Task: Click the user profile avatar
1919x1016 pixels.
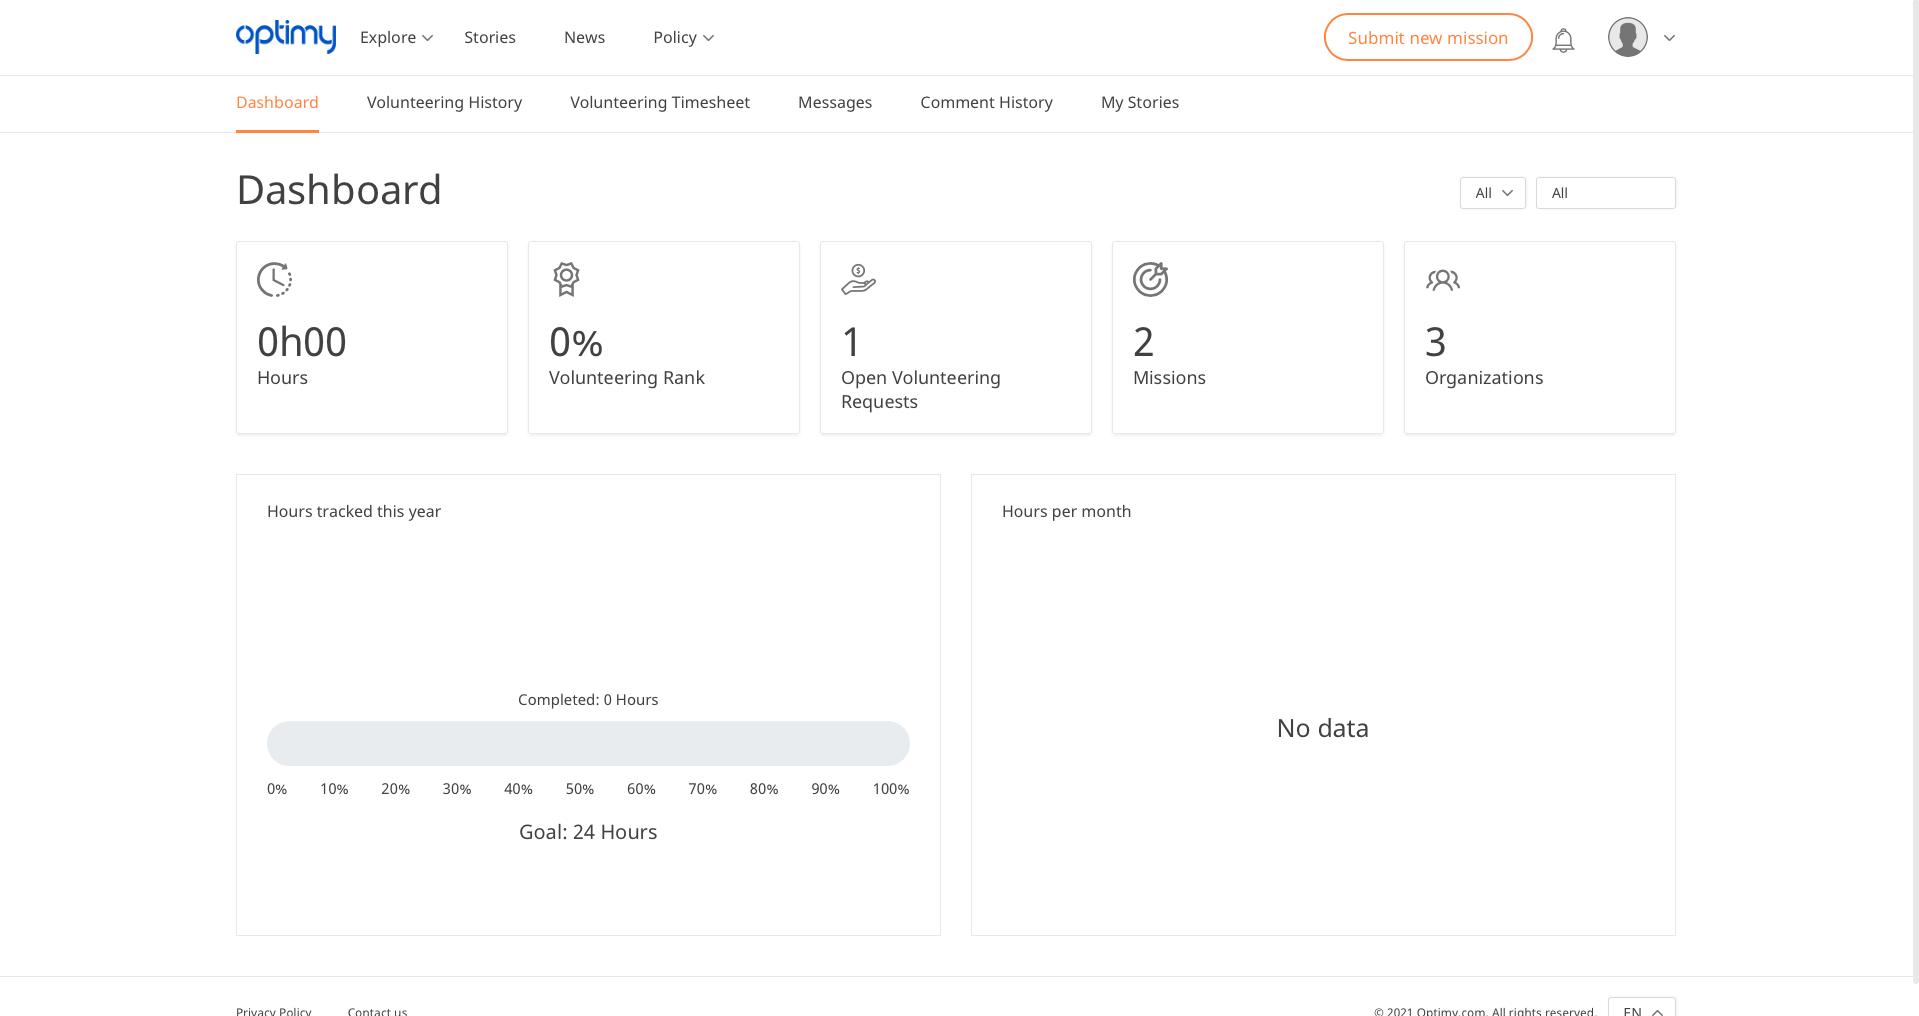Action: point(1627,38)
